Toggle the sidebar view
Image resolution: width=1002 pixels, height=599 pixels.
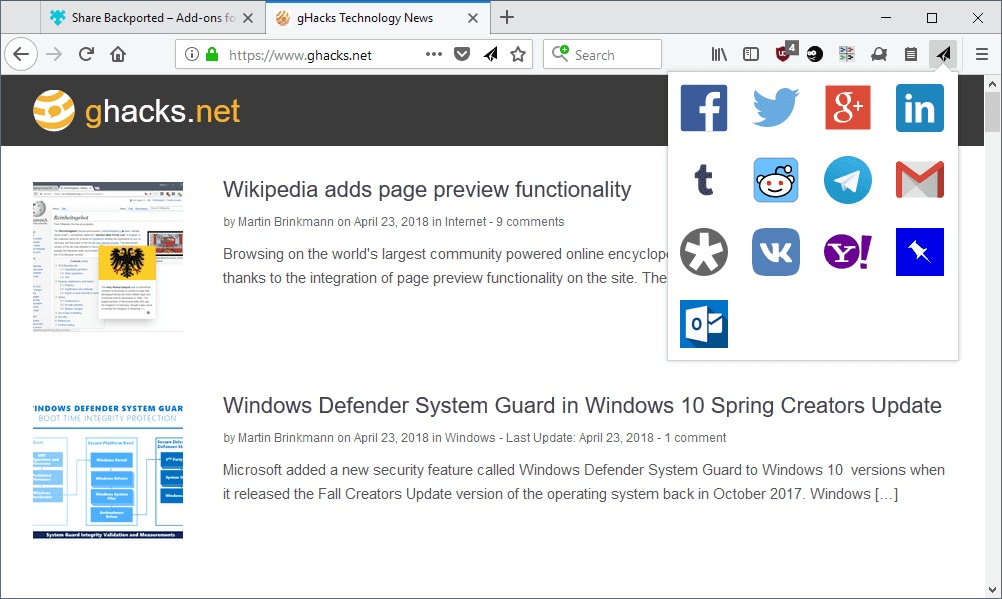751,54
